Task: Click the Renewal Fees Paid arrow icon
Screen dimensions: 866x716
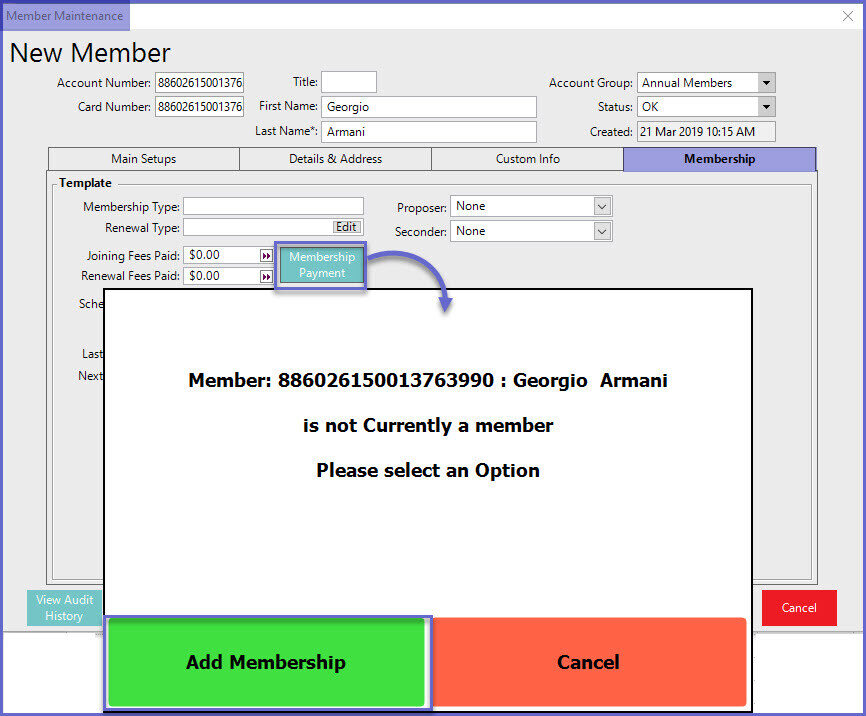Action: point(266,276)
